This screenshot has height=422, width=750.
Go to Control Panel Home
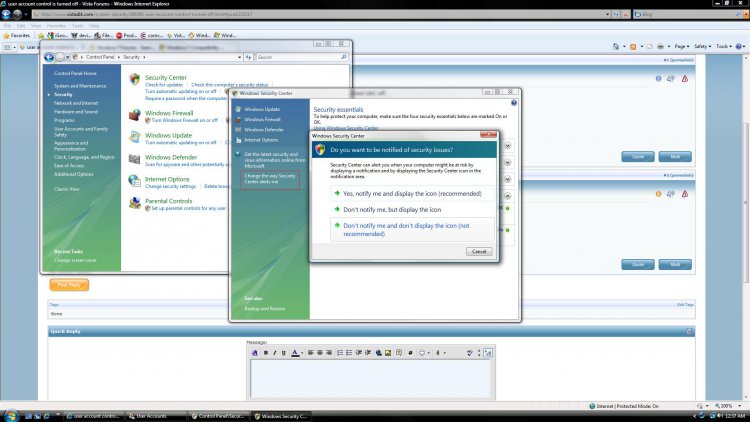[75, 74]
